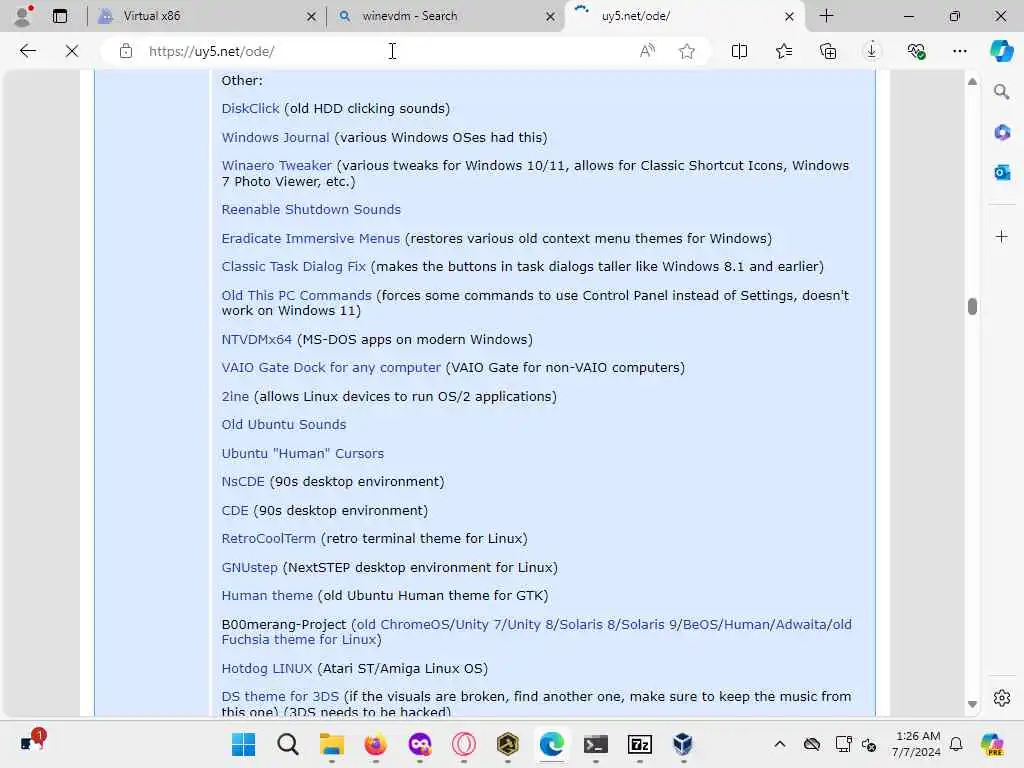
Task: Open Tab actions menu
Action: [60, 16]
